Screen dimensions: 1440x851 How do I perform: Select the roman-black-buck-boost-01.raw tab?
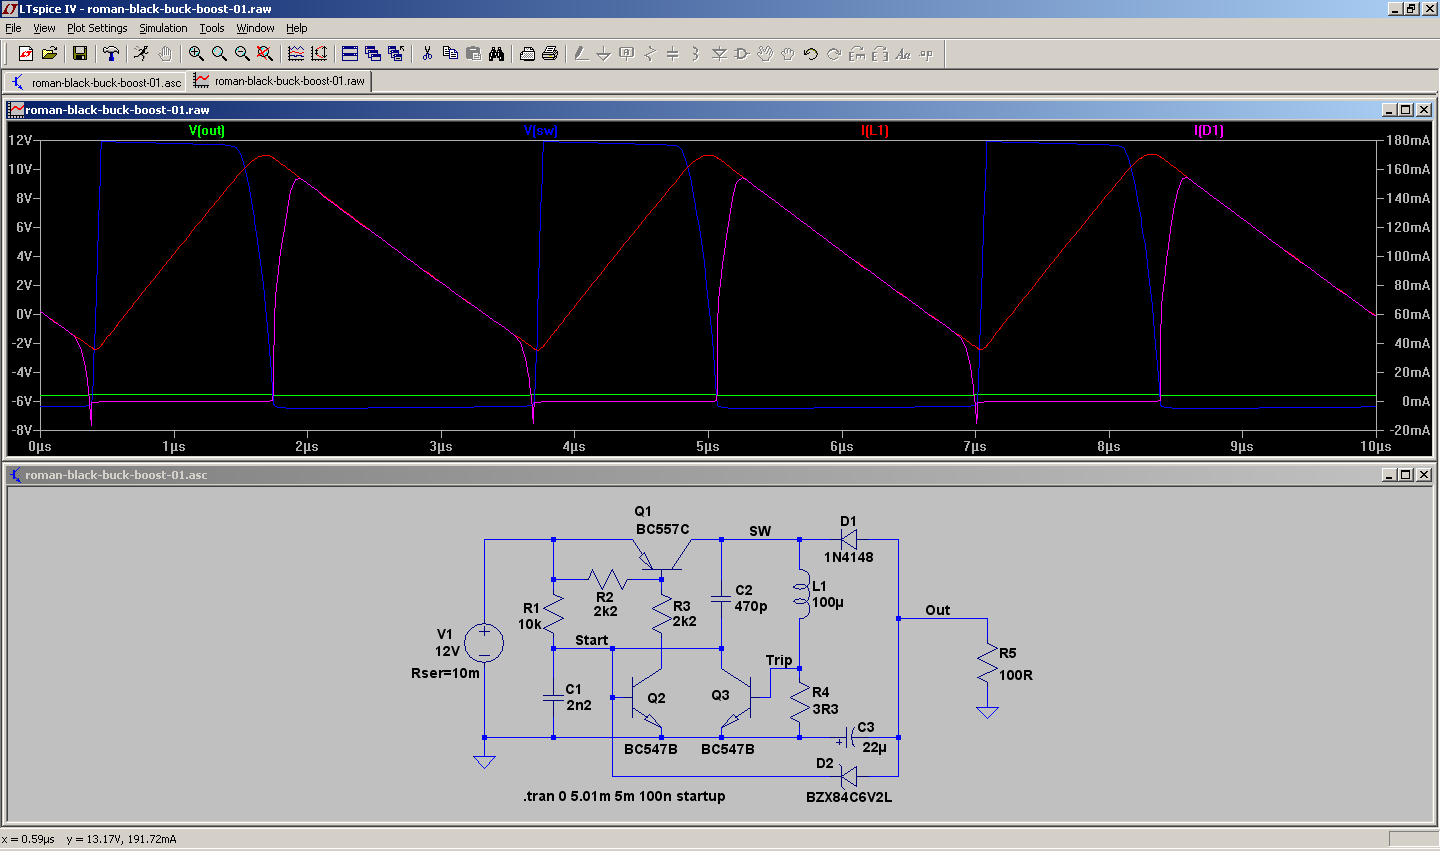[x=281, y=81]
